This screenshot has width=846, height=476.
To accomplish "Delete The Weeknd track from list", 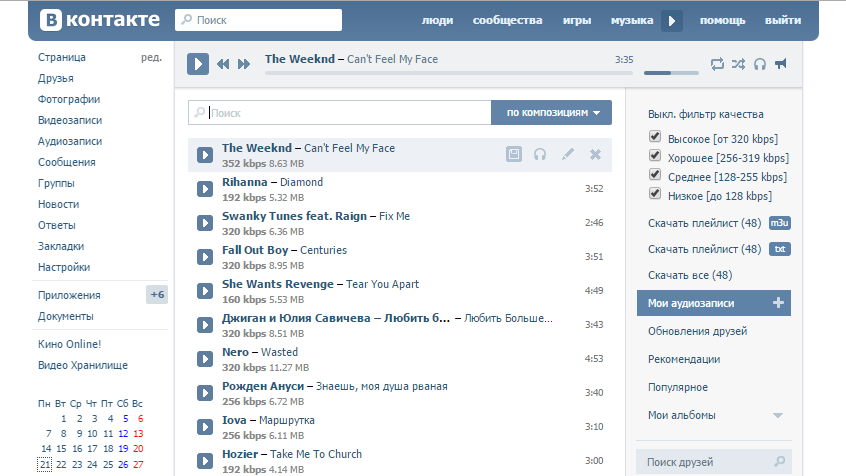I will (595, 154).
